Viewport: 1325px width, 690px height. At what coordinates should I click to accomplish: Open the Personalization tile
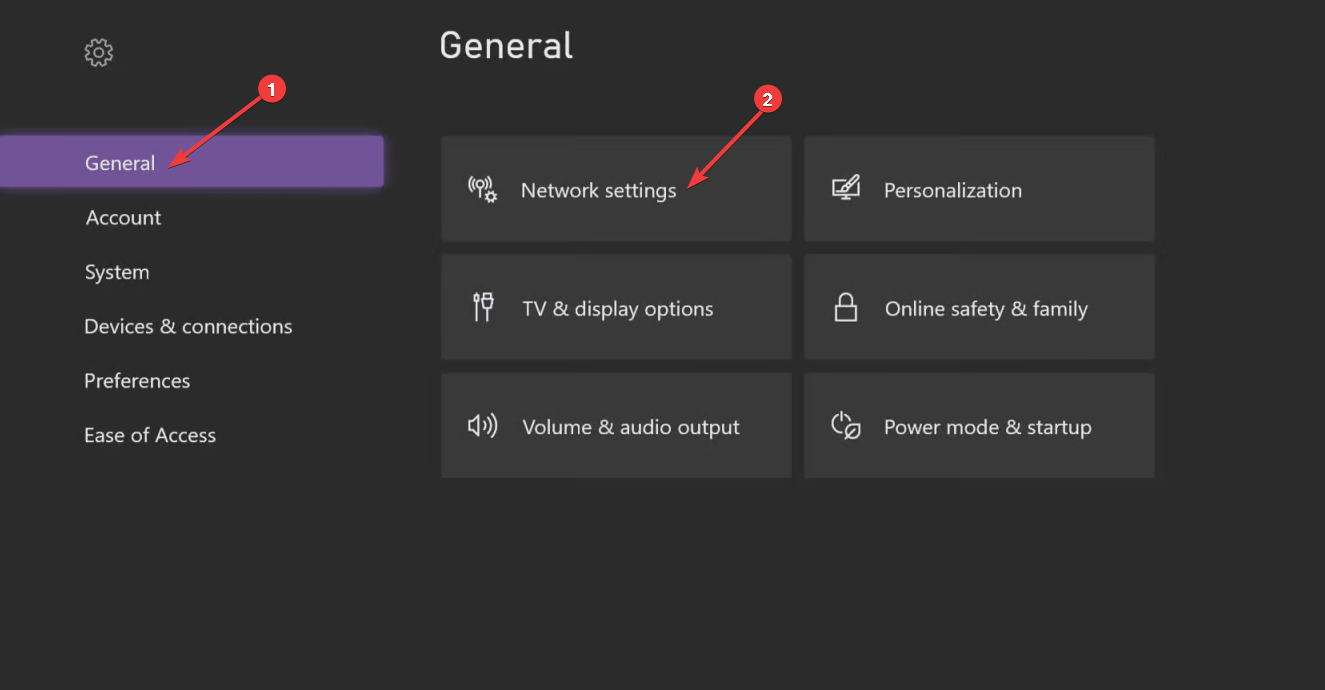click(979, 189)
